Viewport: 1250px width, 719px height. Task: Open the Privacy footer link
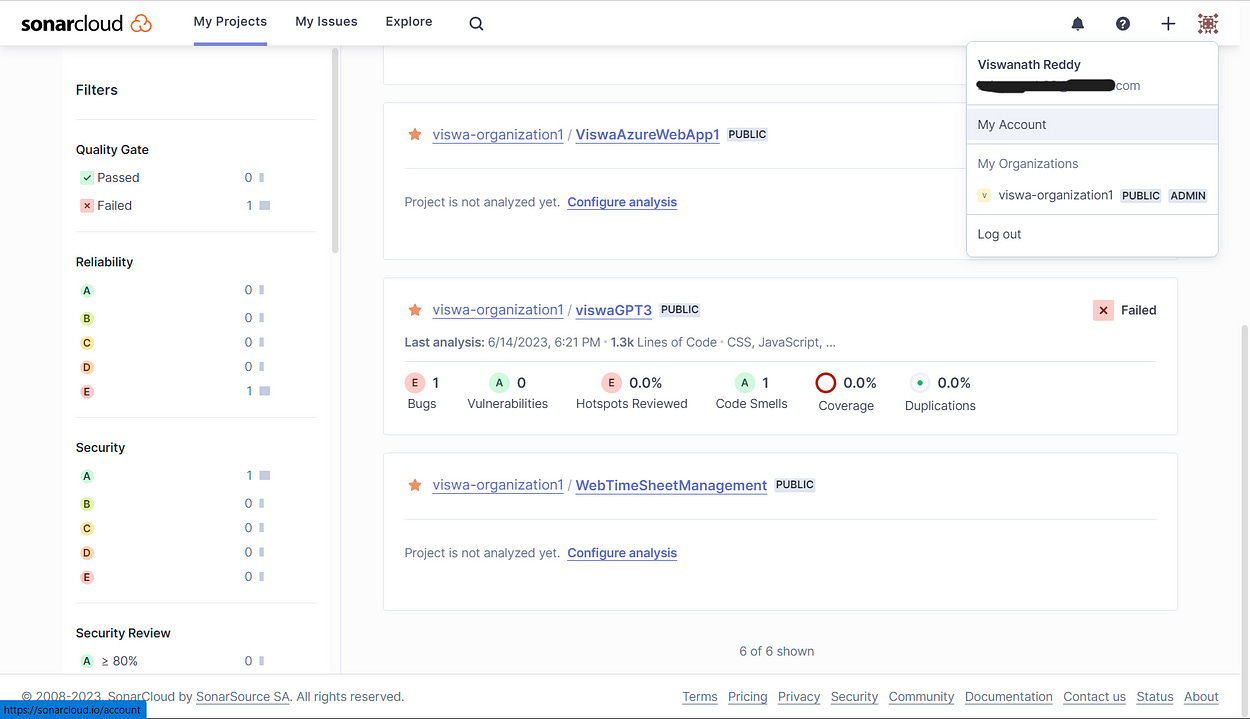pos(799,697)
